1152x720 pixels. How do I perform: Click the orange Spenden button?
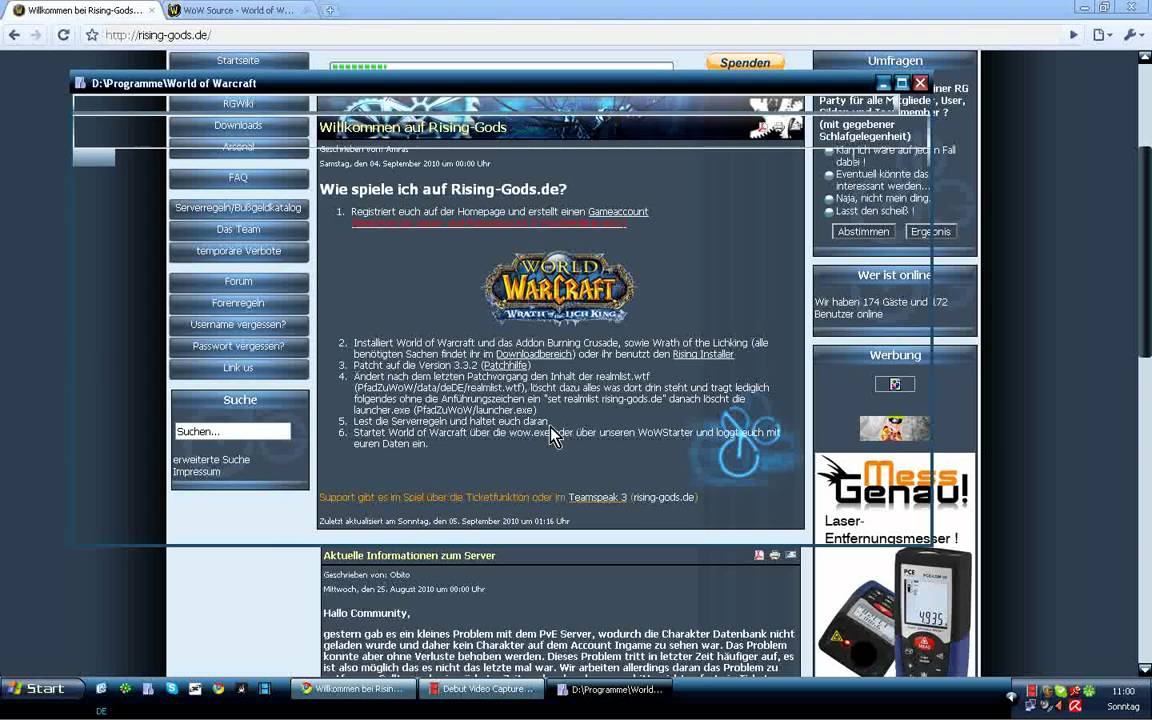(x=745, y=62)
